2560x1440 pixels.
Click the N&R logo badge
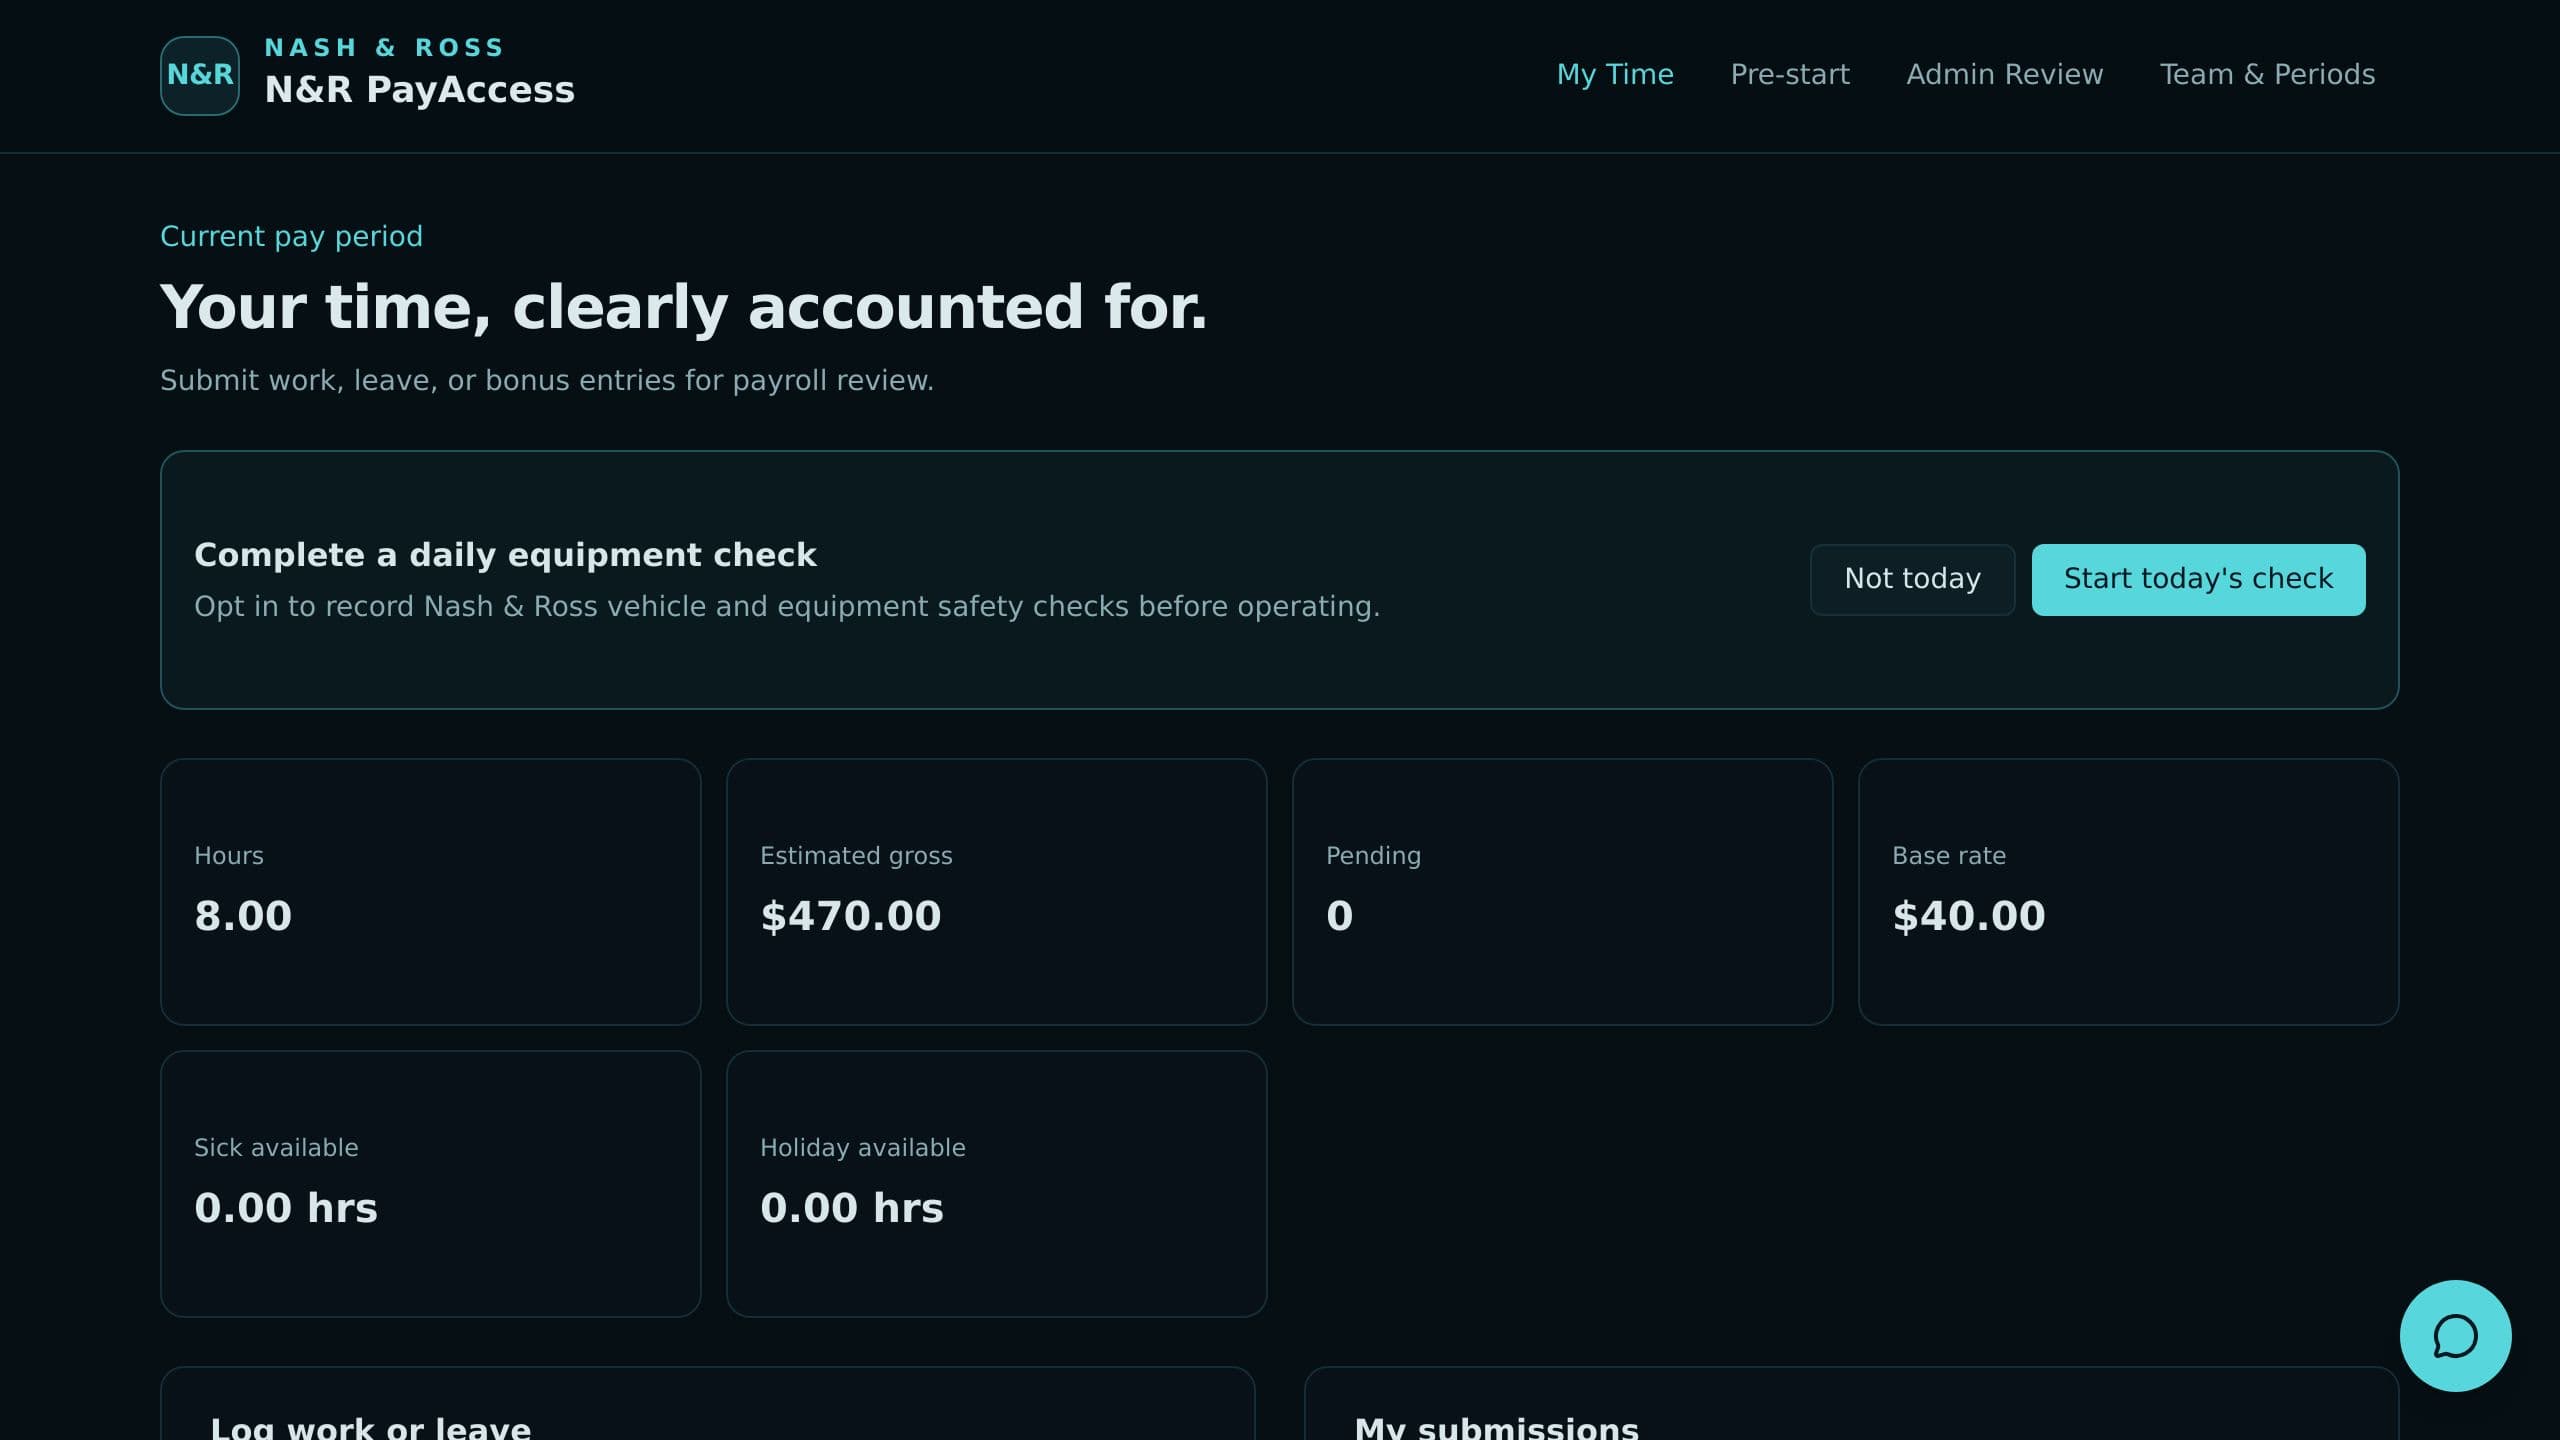coord(200,76)
